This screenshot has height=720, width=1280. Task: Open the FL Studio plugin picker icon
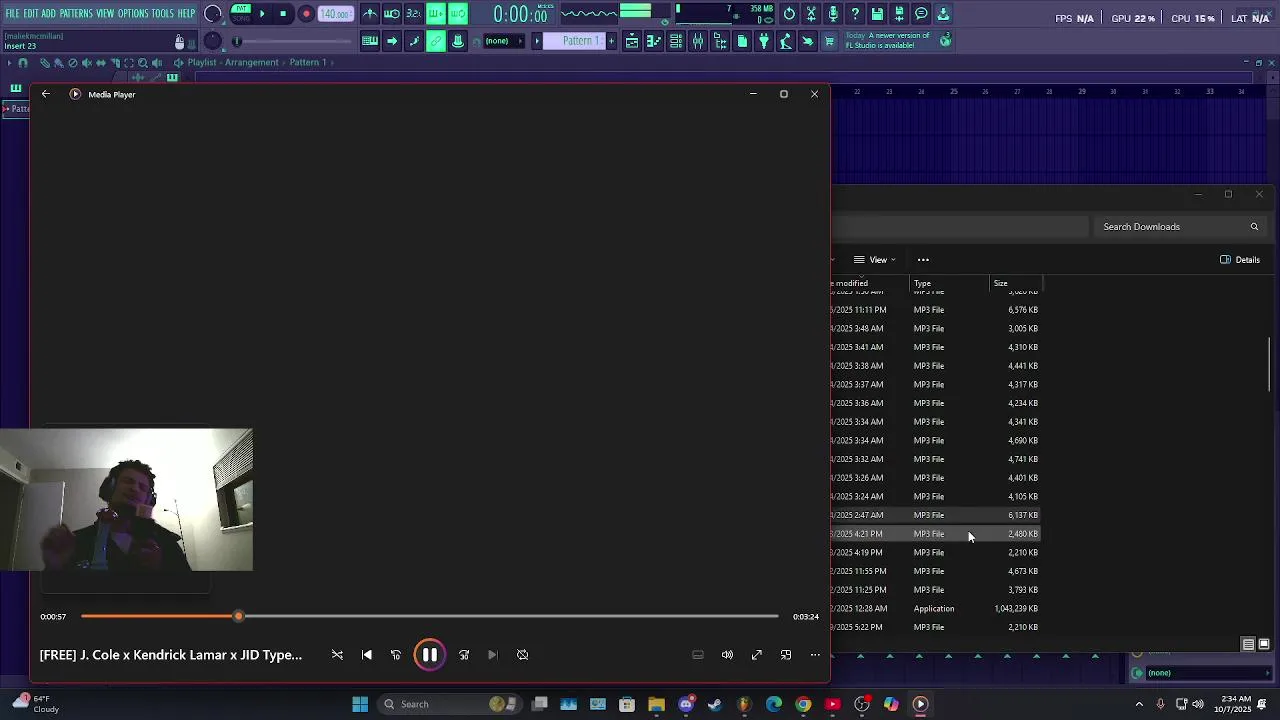coord(764,41)
